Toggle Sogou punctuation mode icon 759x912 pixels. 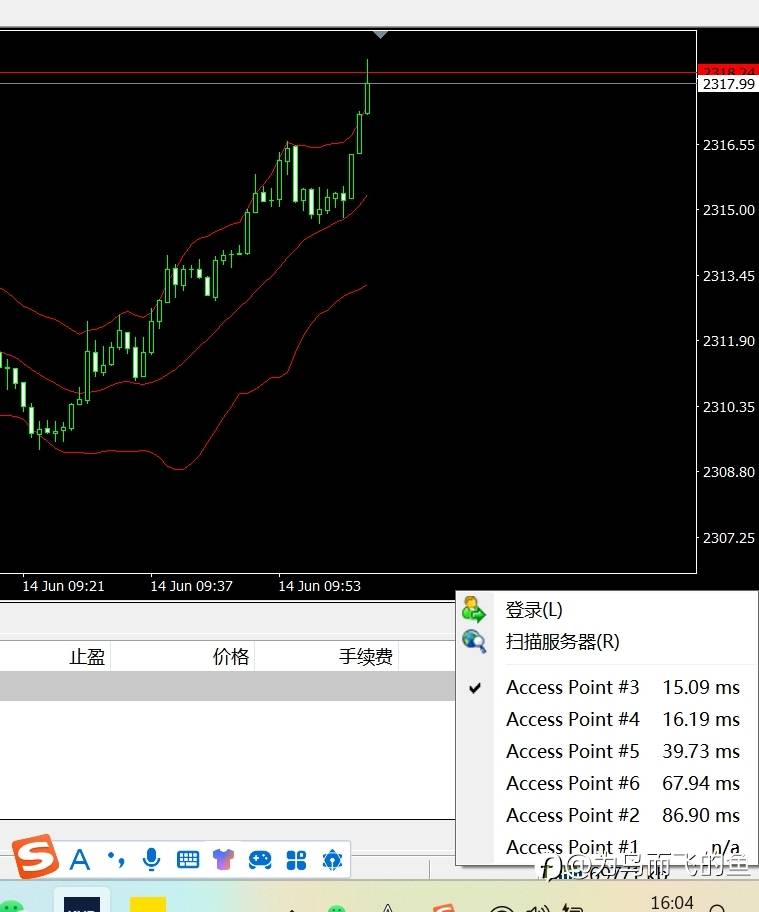[x=116, y=859]
